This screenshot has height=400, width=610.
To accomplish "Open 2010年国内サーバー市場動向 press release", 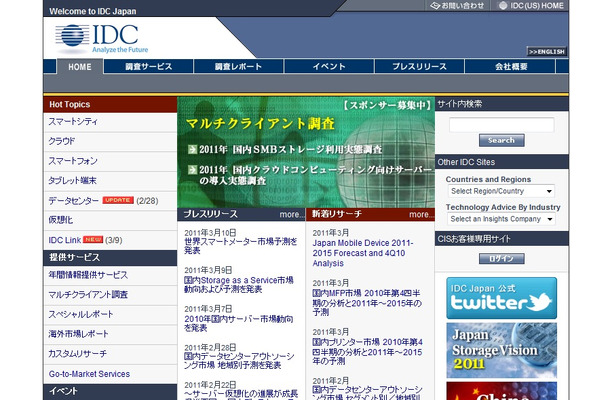I will (x=238, y=323).
